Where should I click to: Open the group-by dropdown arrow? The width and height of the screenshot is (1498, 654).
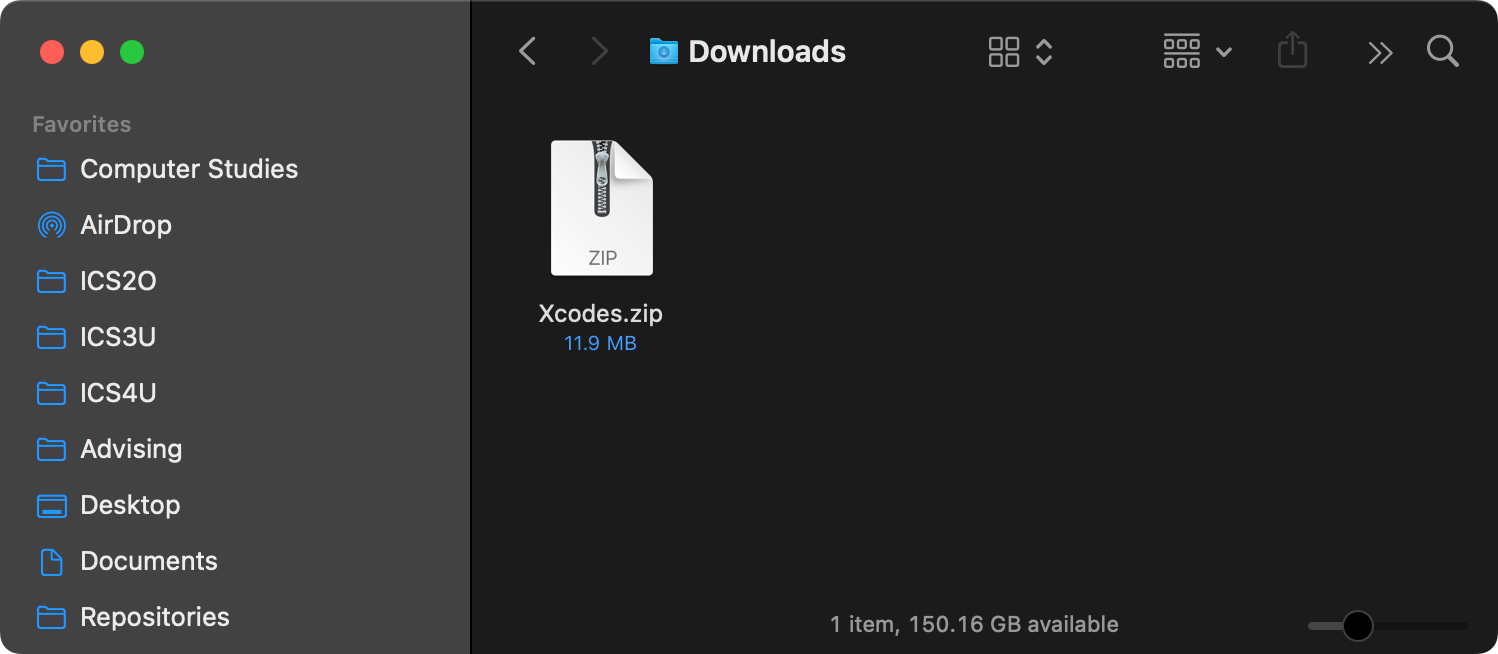pyautogui.click(x=1224, y=51)
